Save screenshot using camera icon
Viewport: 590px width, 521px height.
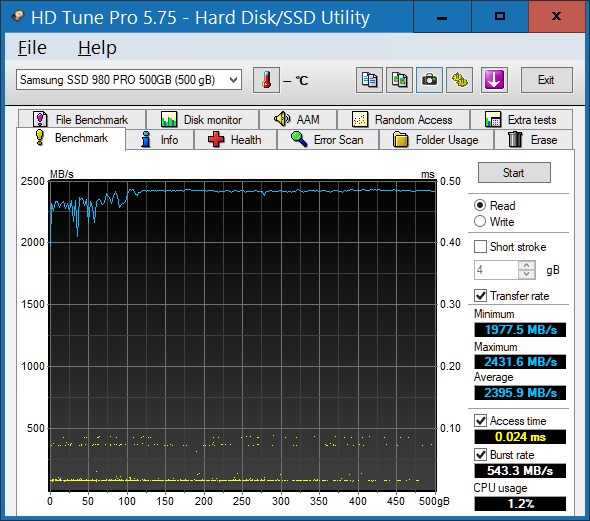click(429, 80)
